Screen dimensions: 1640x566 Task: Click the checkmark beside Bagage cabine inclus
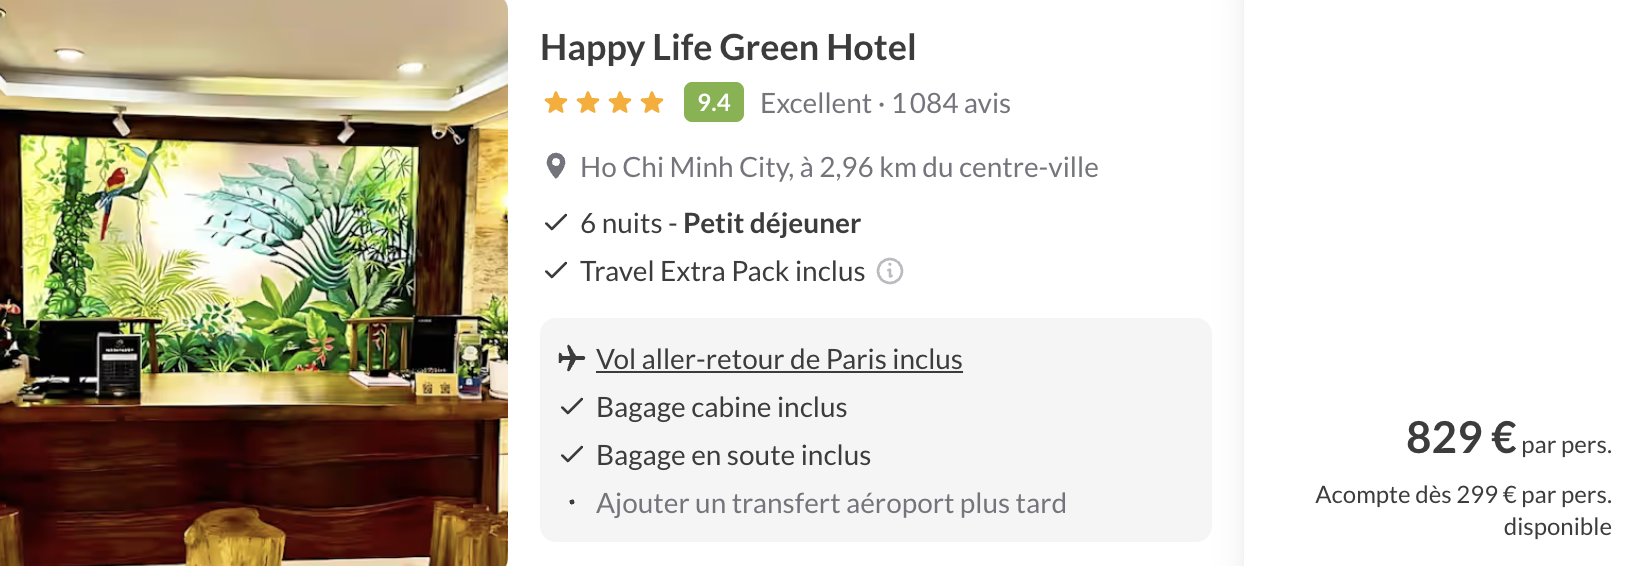572,407
